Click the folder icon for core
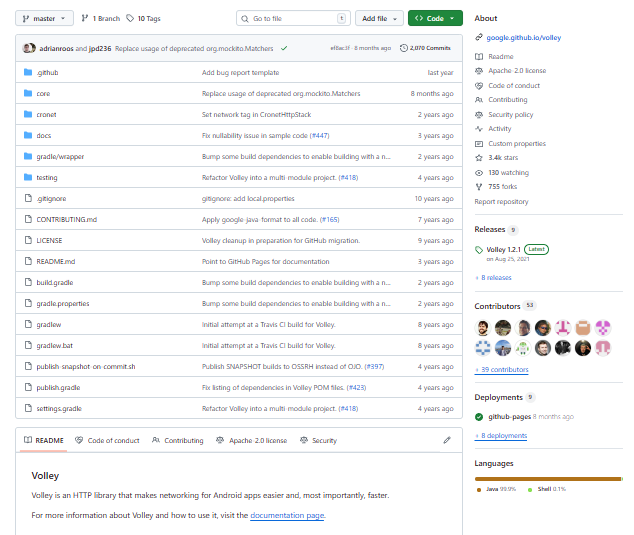This screenshot has width=634, height=535. coord(28,93)
